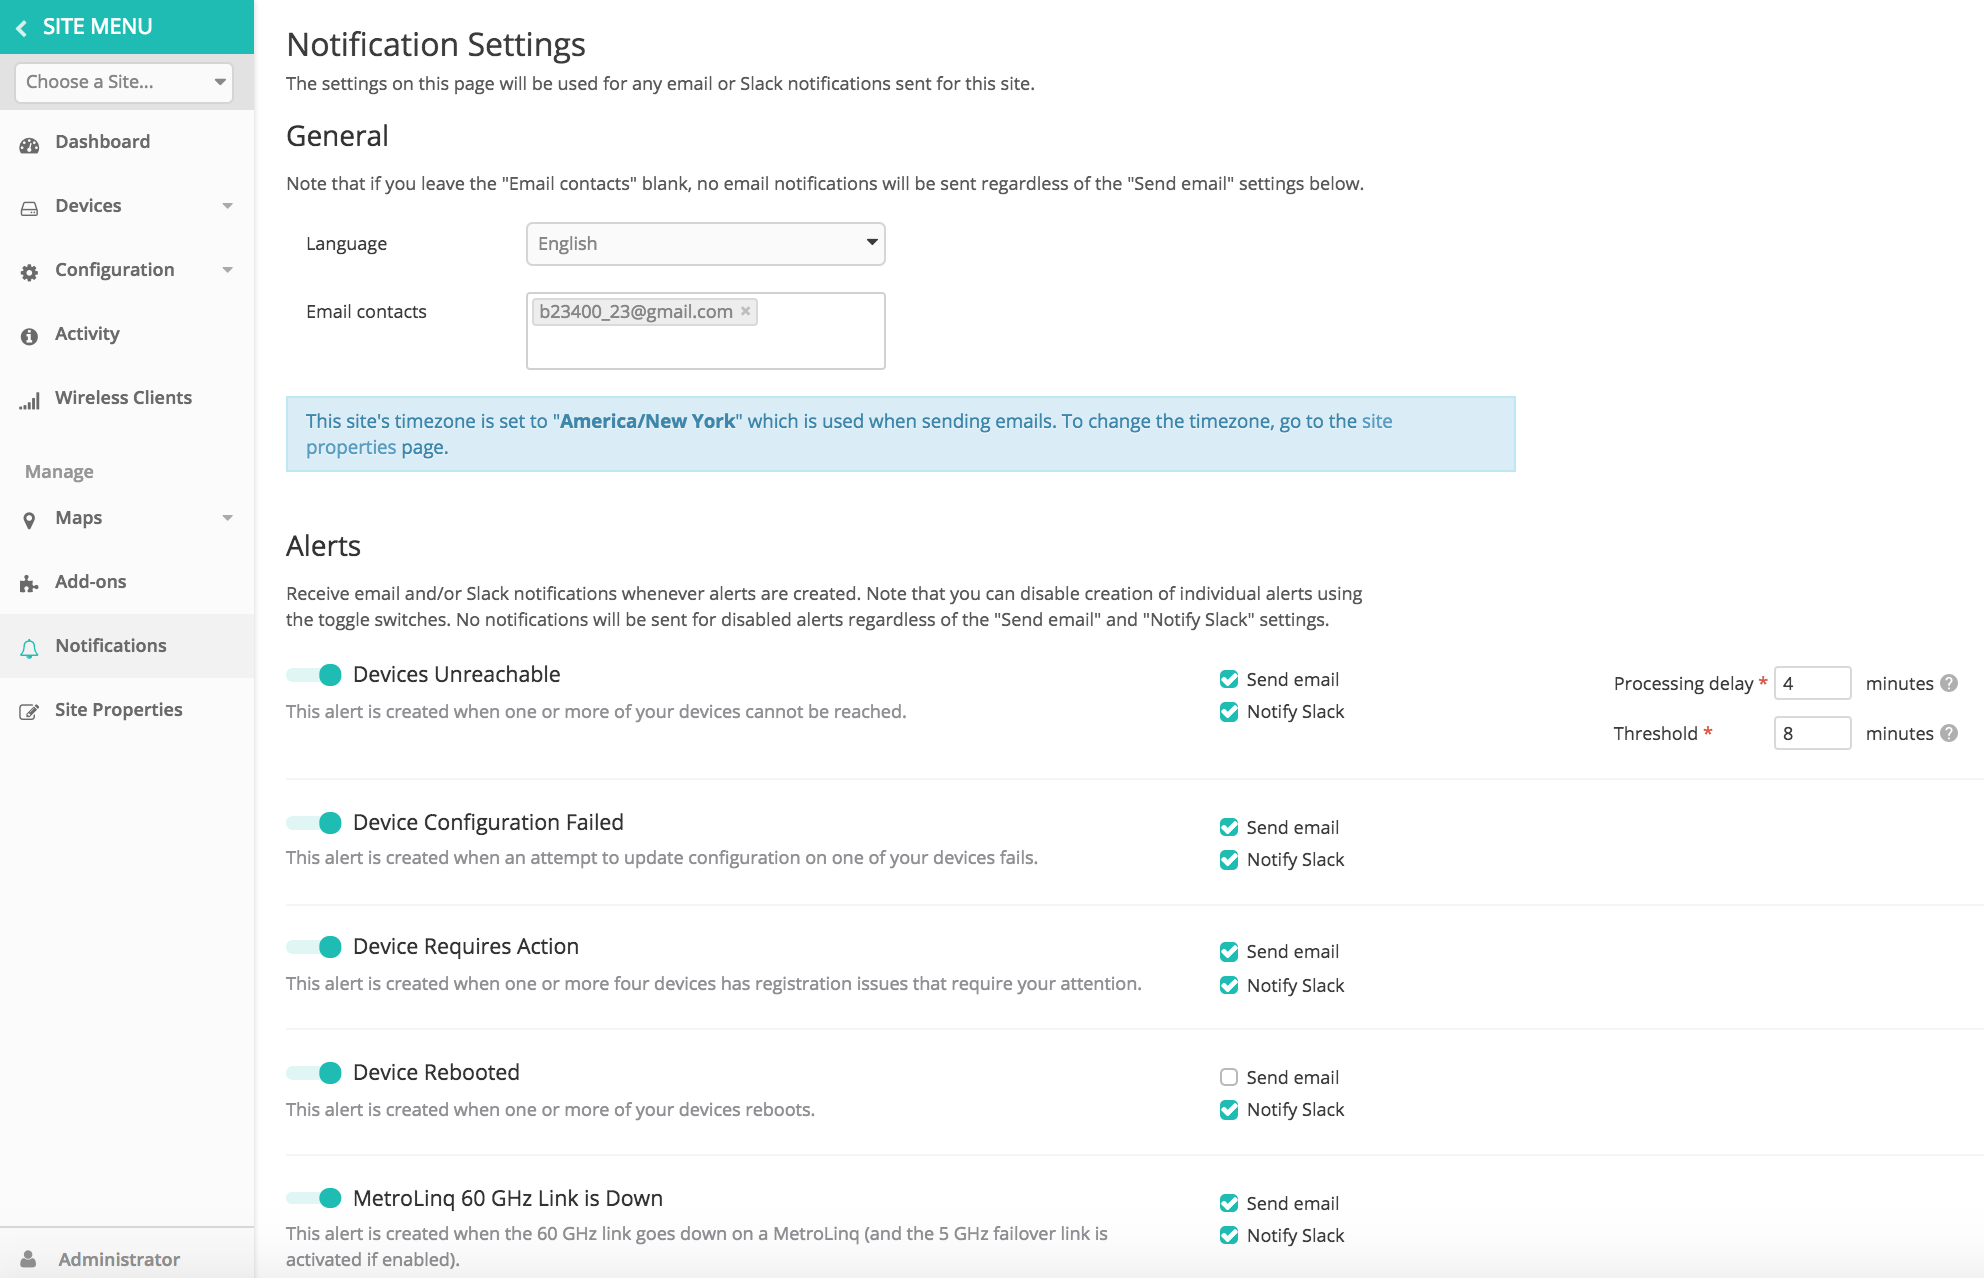Click the Notifications bell icon

pos(29,648)
